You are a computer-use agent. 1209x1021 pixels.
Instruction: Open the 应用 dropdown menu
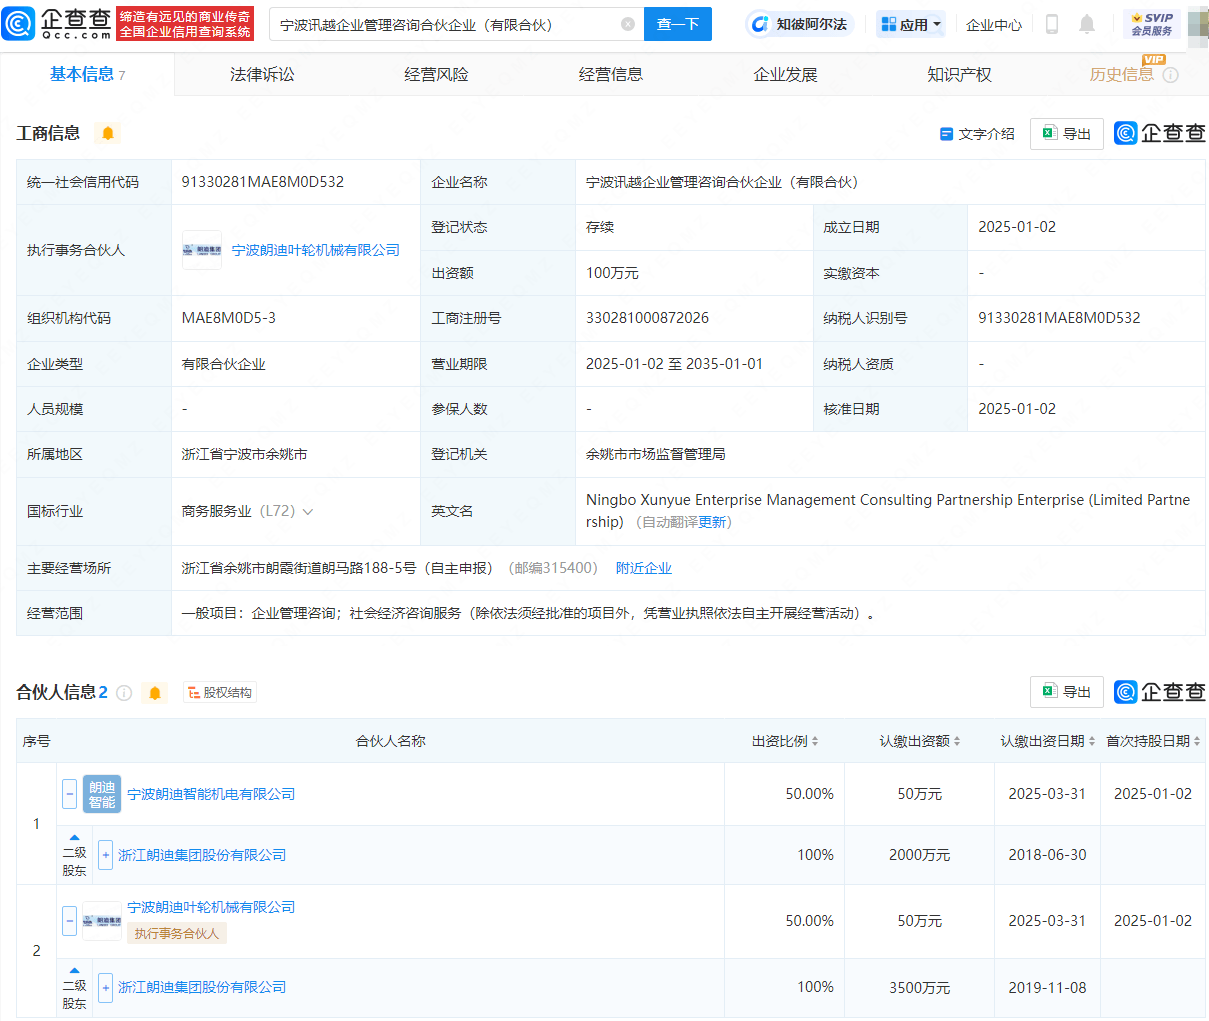click(911, 24)
